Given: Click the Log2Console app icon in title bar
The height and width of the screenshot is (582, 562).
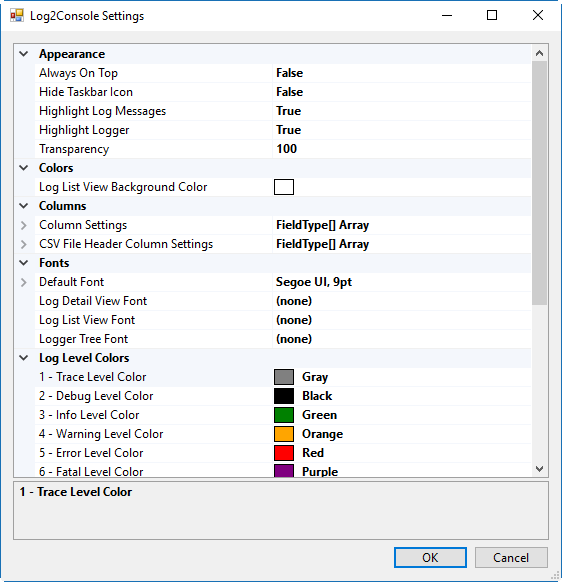Looking at the screenshot, I should tap(17, 16).
